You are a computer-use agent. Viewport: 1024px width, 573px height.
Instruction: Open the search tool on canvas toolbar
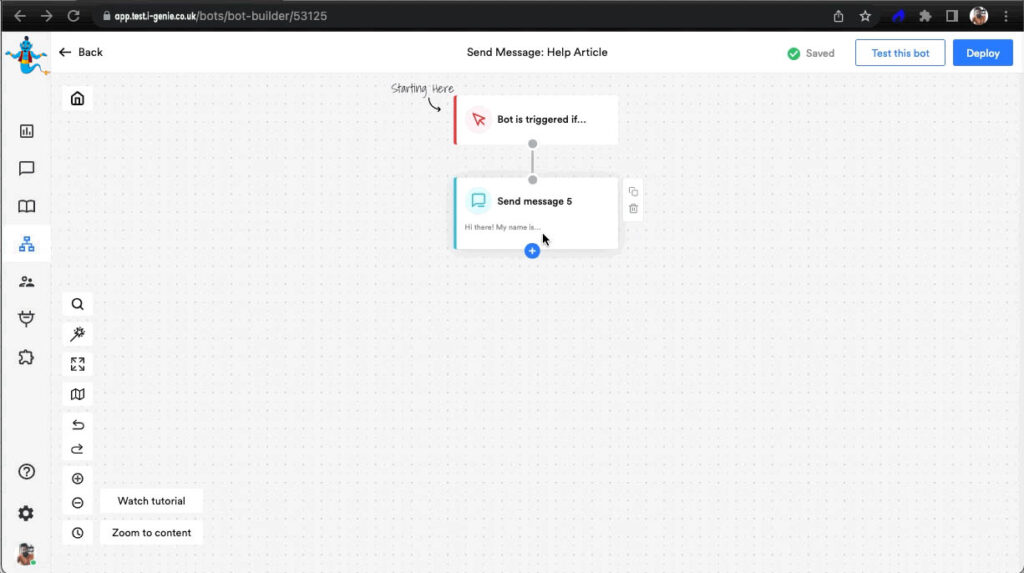pos(77,304)
